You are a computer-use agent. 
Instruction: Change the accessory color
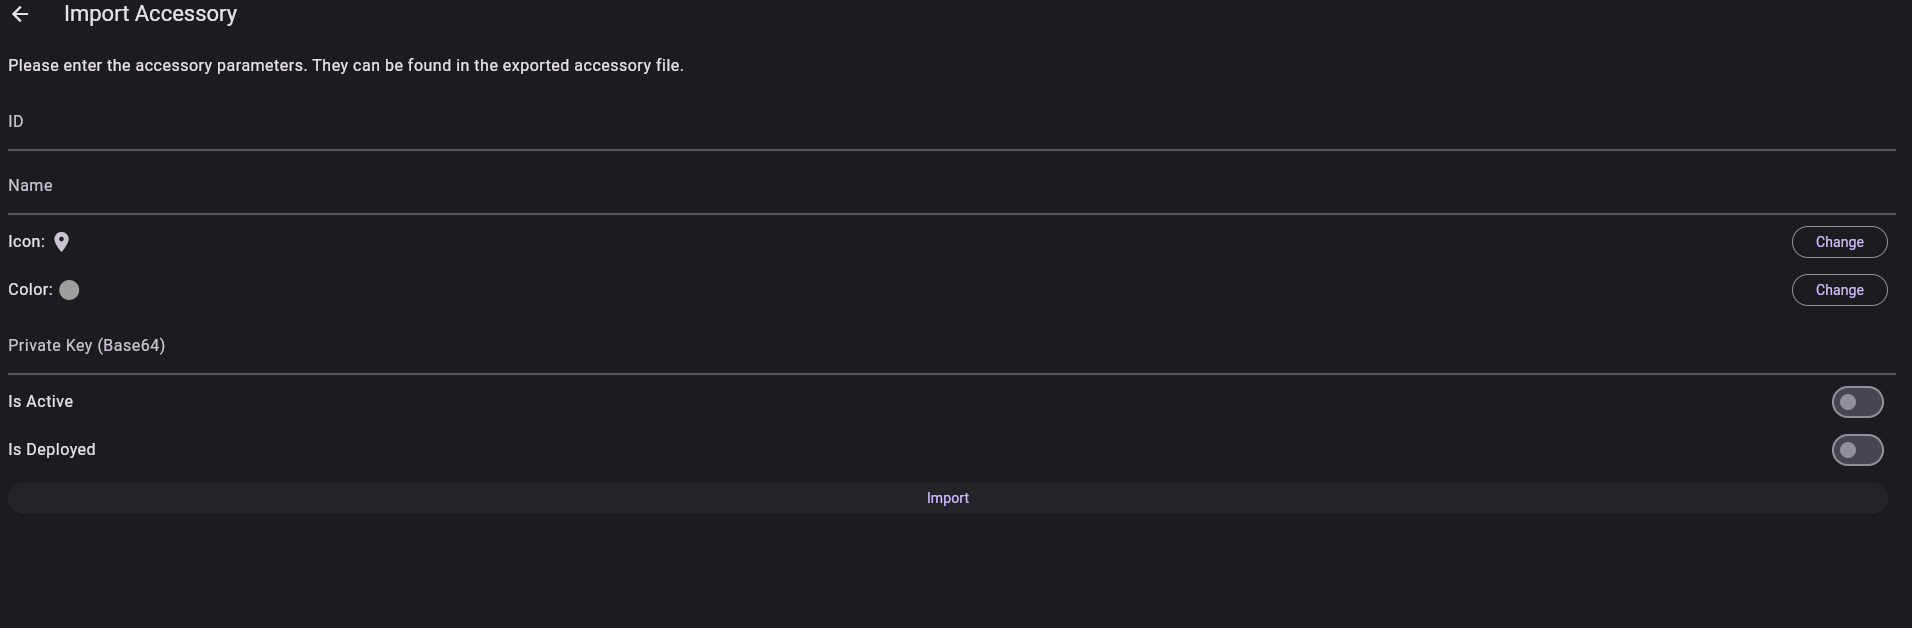(1839, 290)
